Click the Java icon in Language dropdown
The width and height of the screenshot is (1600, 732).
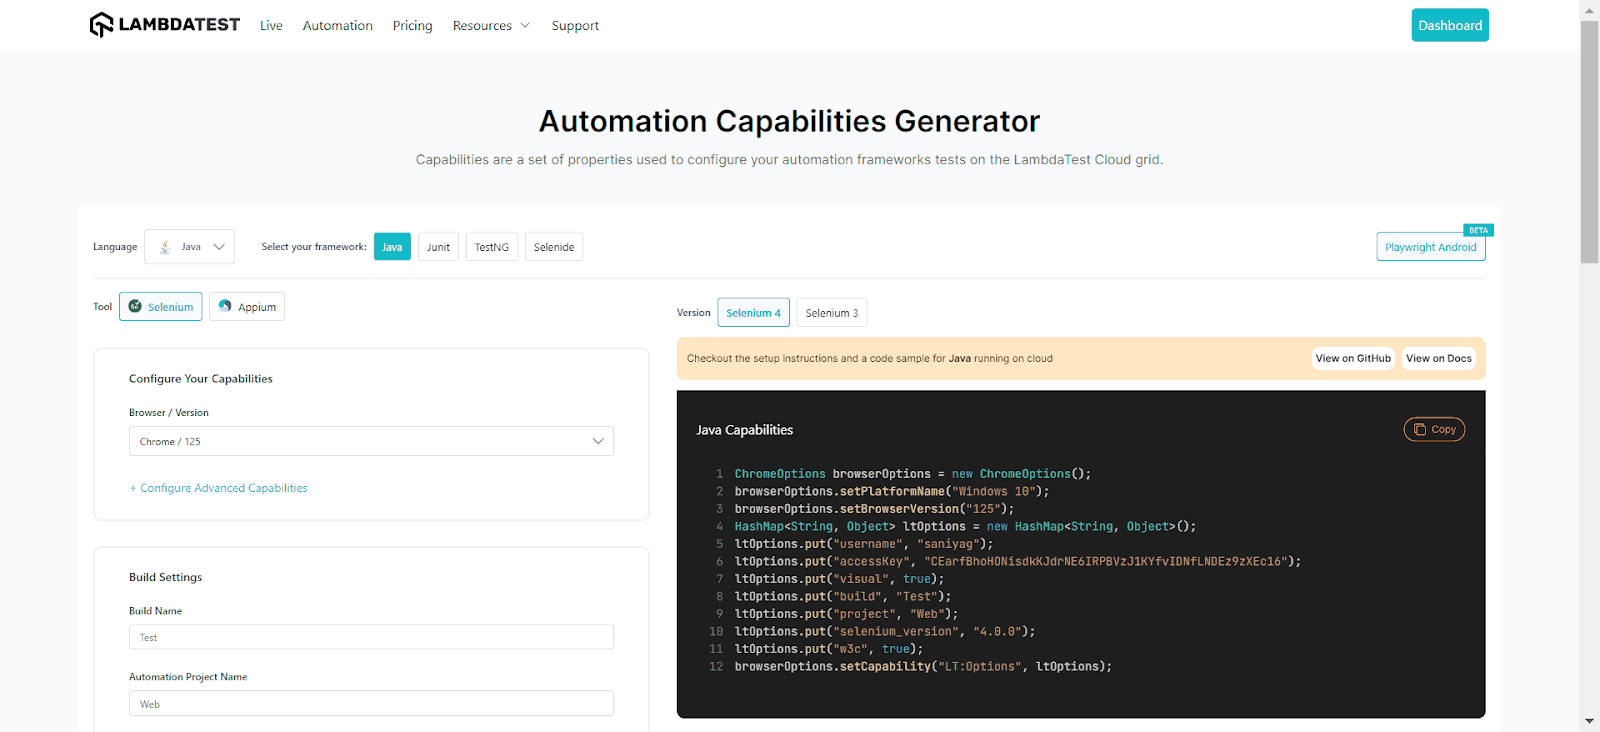pos(165,247)
